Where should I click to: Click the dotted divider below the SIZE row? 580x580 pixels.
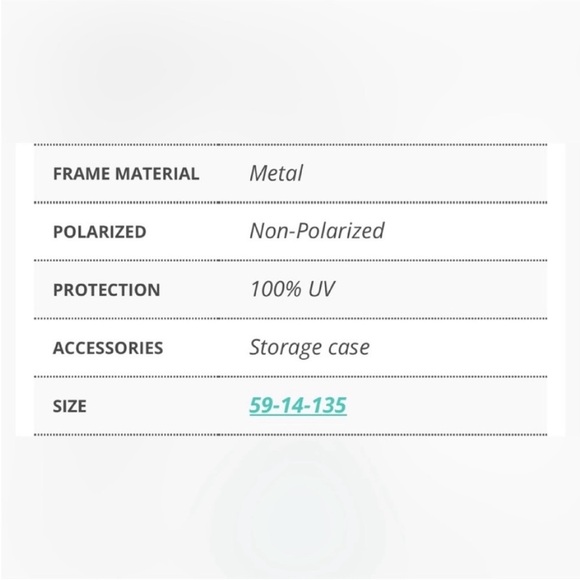290,435
